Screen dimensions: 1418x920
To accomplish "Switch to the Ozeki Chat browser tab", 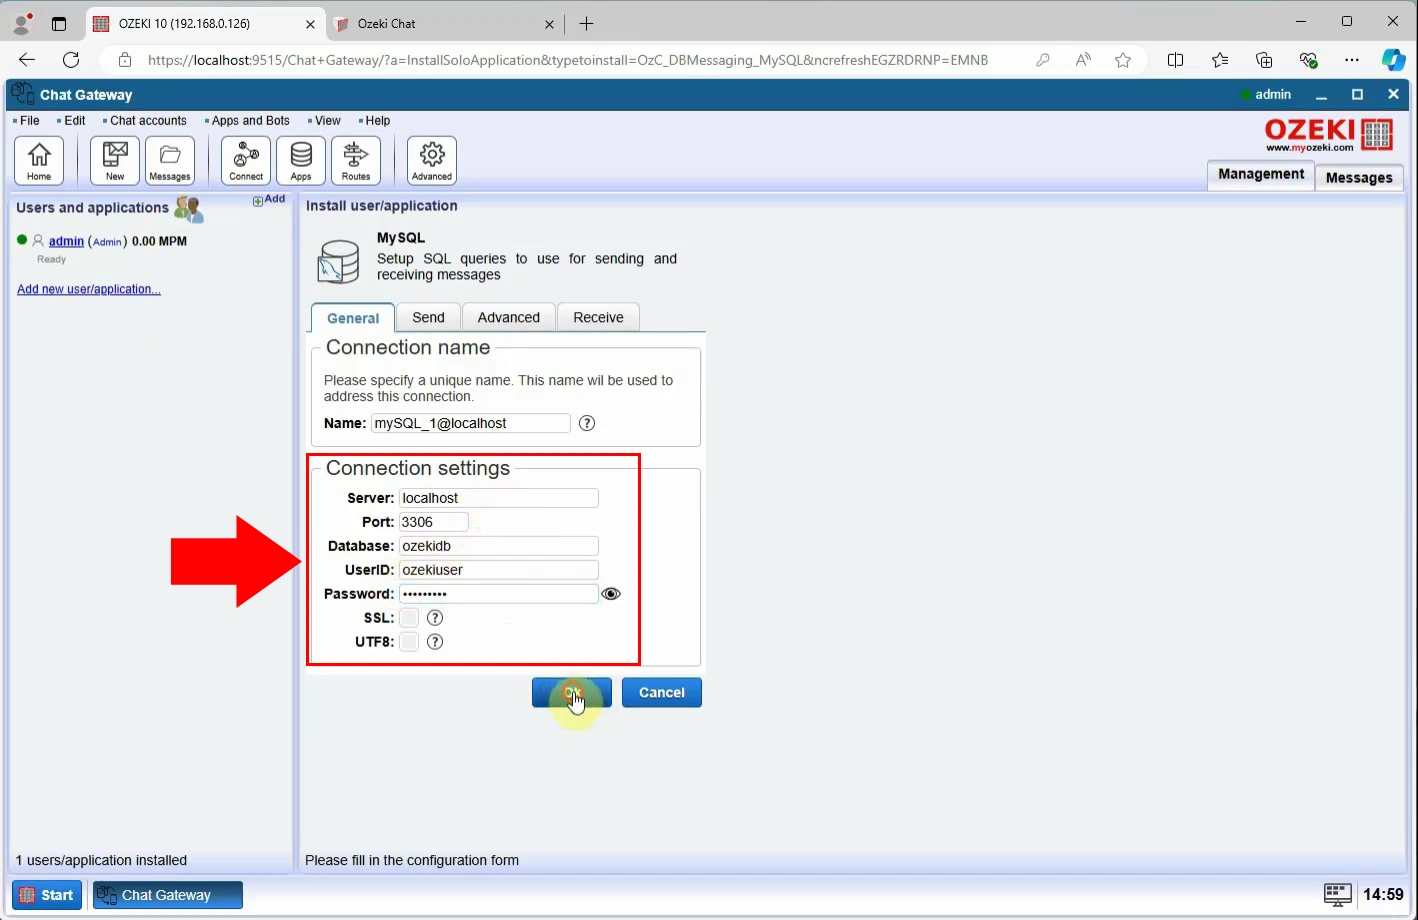I will [445, 24].
